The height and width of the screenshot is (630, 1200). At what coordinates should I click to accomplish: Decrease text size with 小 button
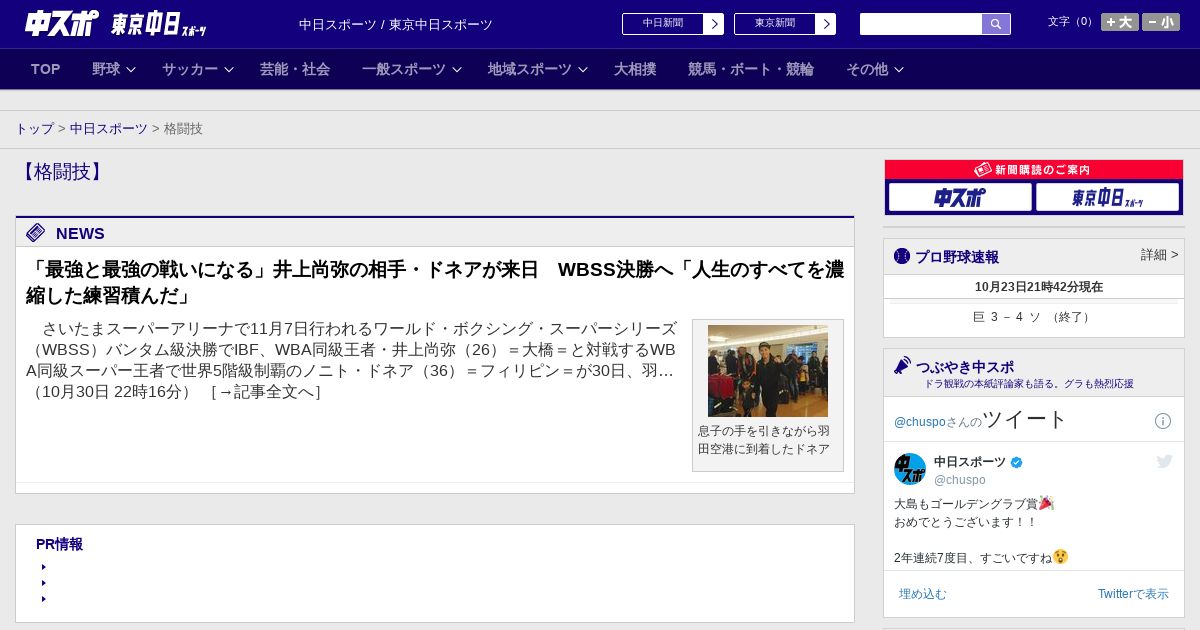point(1161,22)
